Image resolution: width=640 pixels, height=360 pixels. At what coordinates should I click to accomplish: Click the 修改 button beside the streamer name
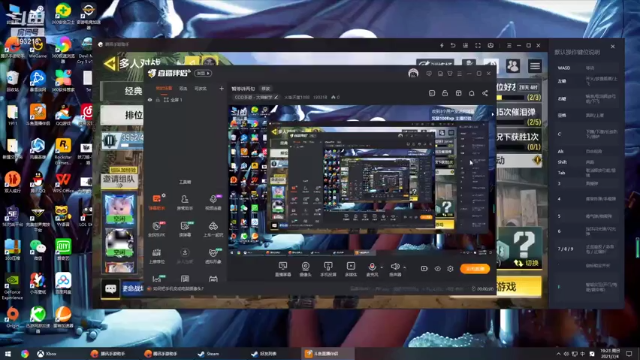tap(266, 89)
